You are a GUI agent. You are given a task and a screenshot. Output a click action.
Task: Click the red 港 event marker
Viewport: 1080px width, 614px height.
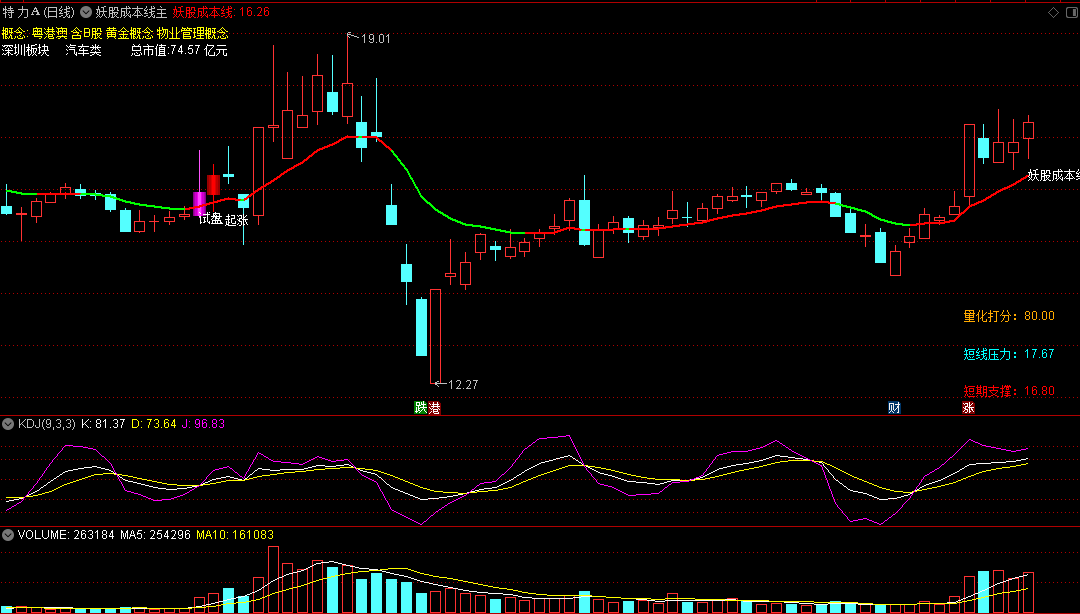pos(434,407)
